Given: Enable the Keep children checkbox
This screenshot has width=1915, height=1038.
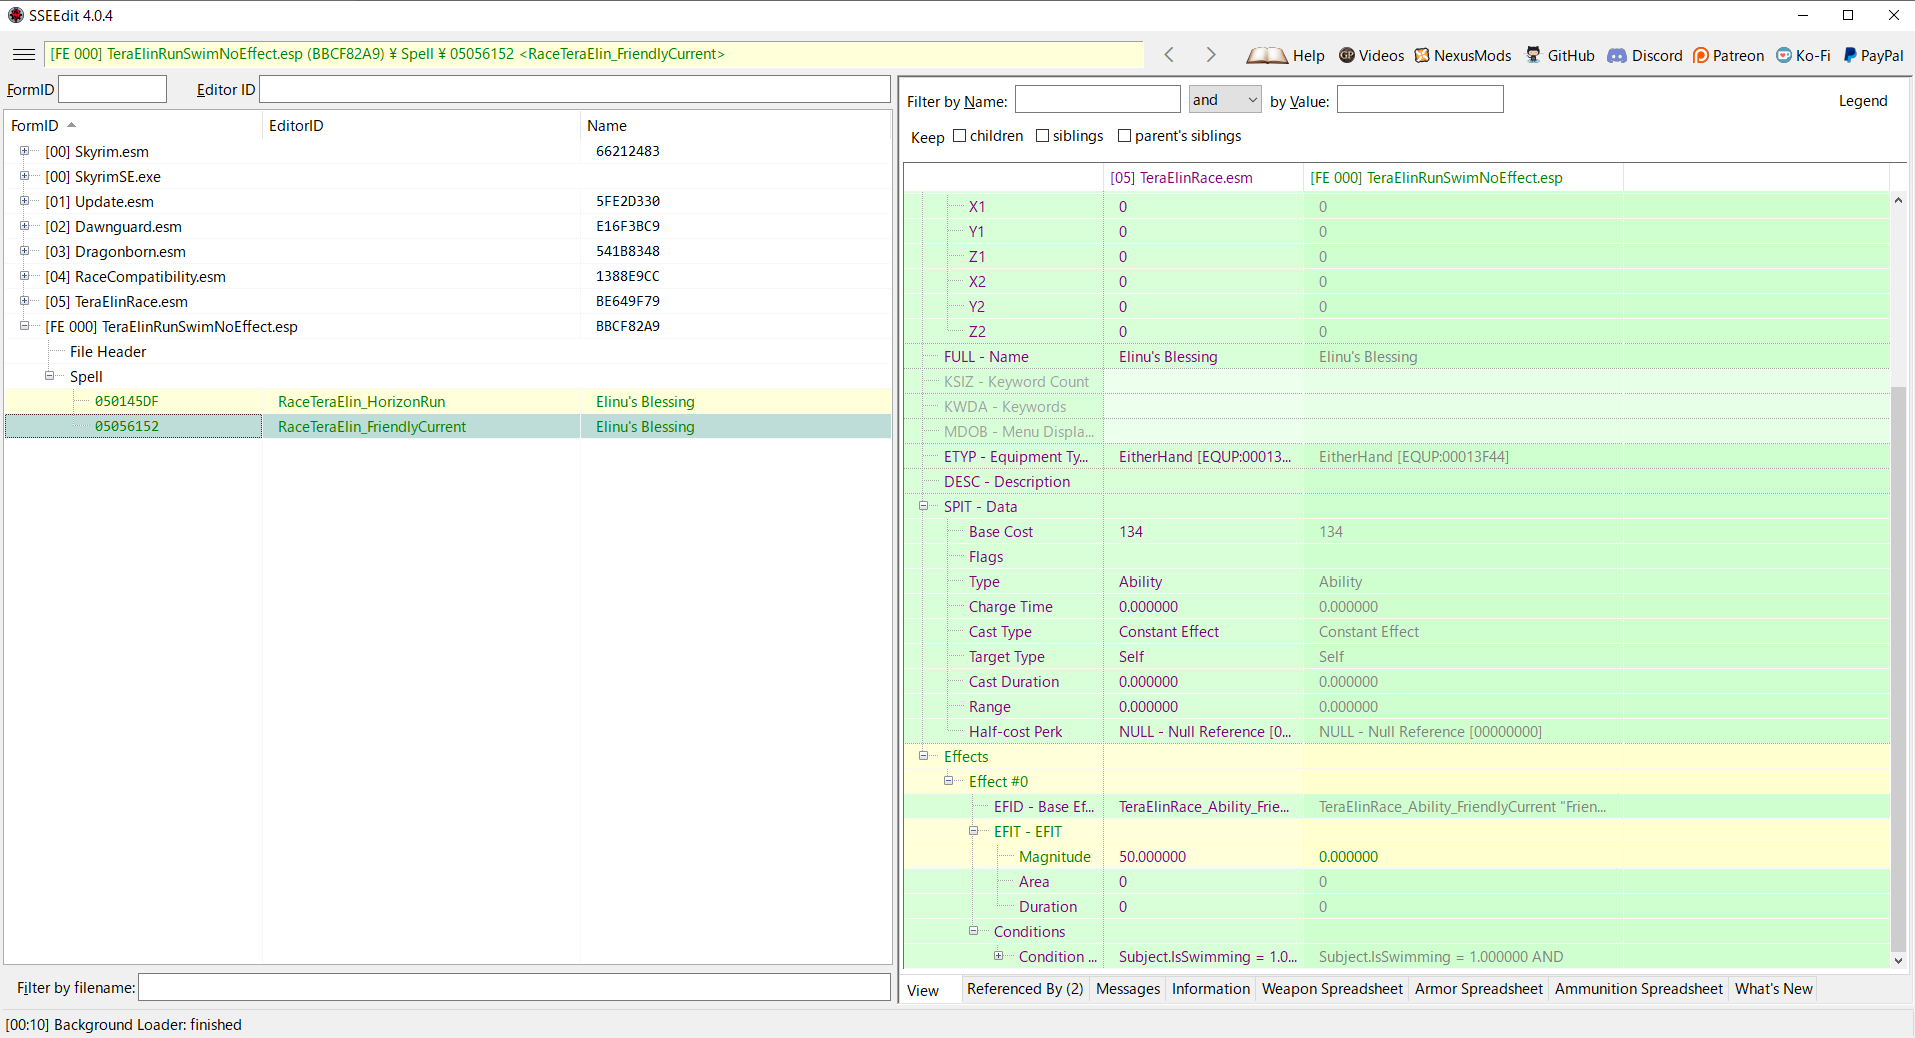Looking at the screenshot, I should [960, 136].
